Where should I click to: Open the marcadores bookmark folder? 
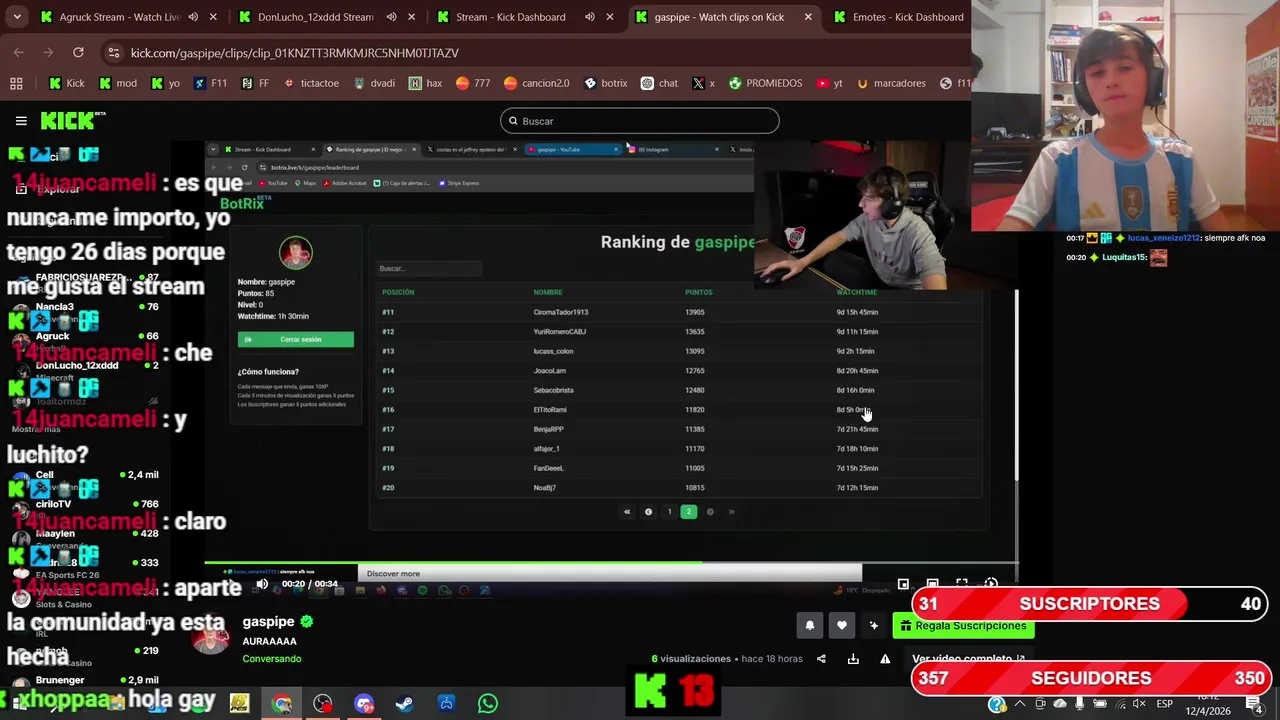point(890,83)
